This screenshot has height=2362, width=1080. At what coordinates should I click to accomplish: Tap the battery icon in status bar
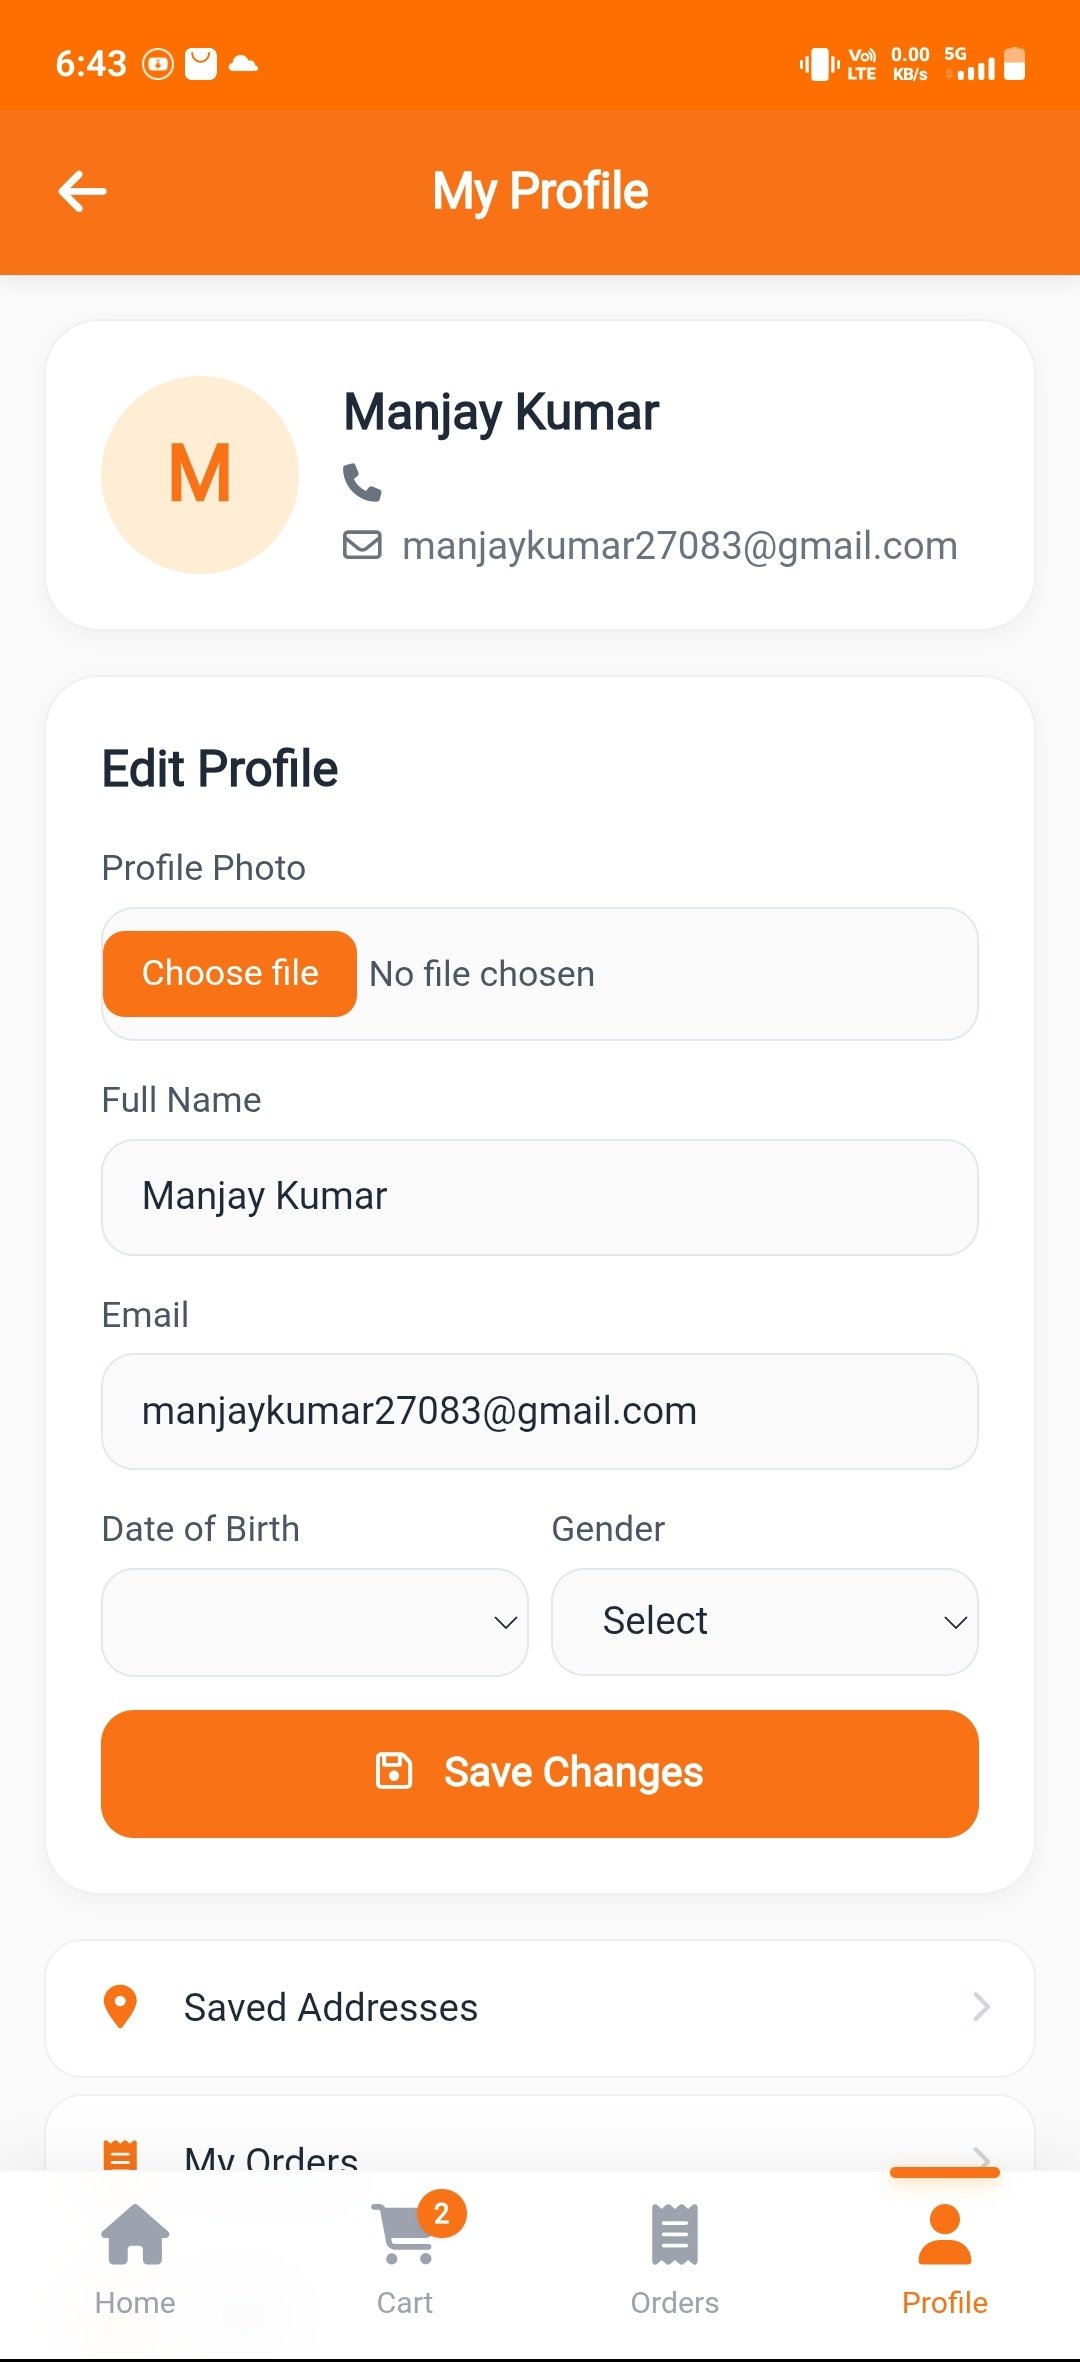click(1014, 64)
